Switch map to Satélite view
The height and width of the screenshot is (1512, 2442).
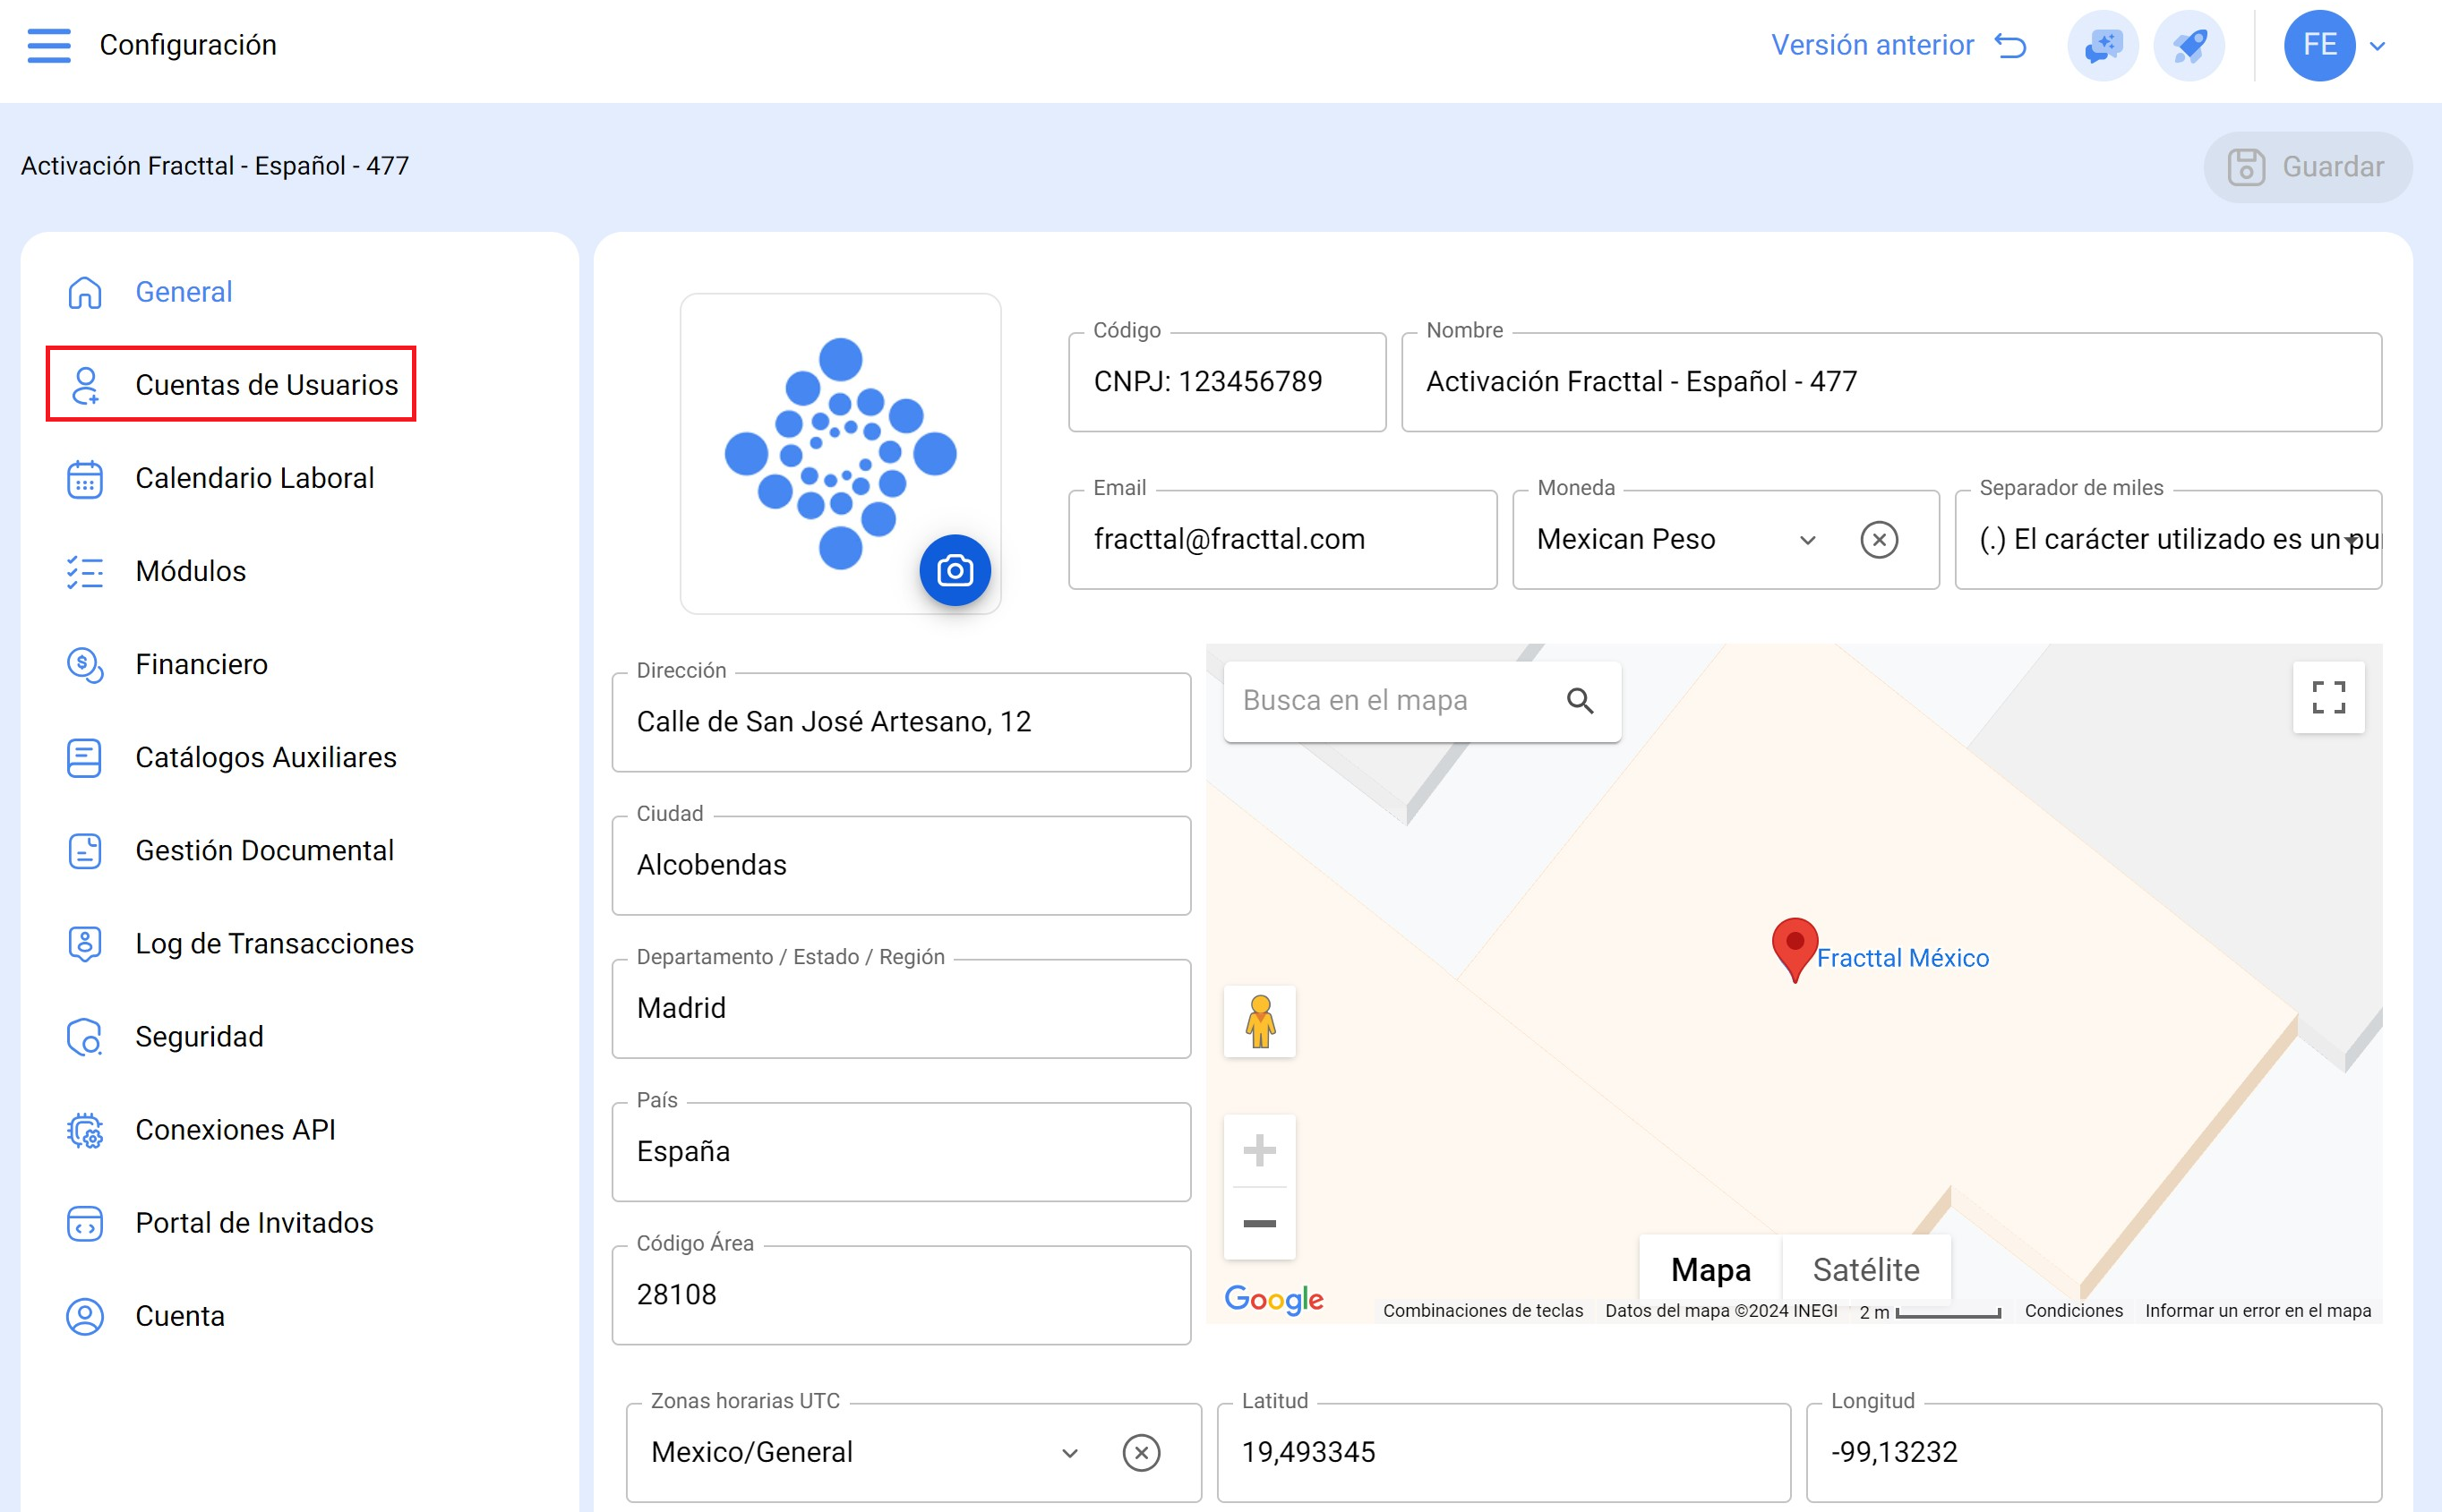coord(1865,1269)
